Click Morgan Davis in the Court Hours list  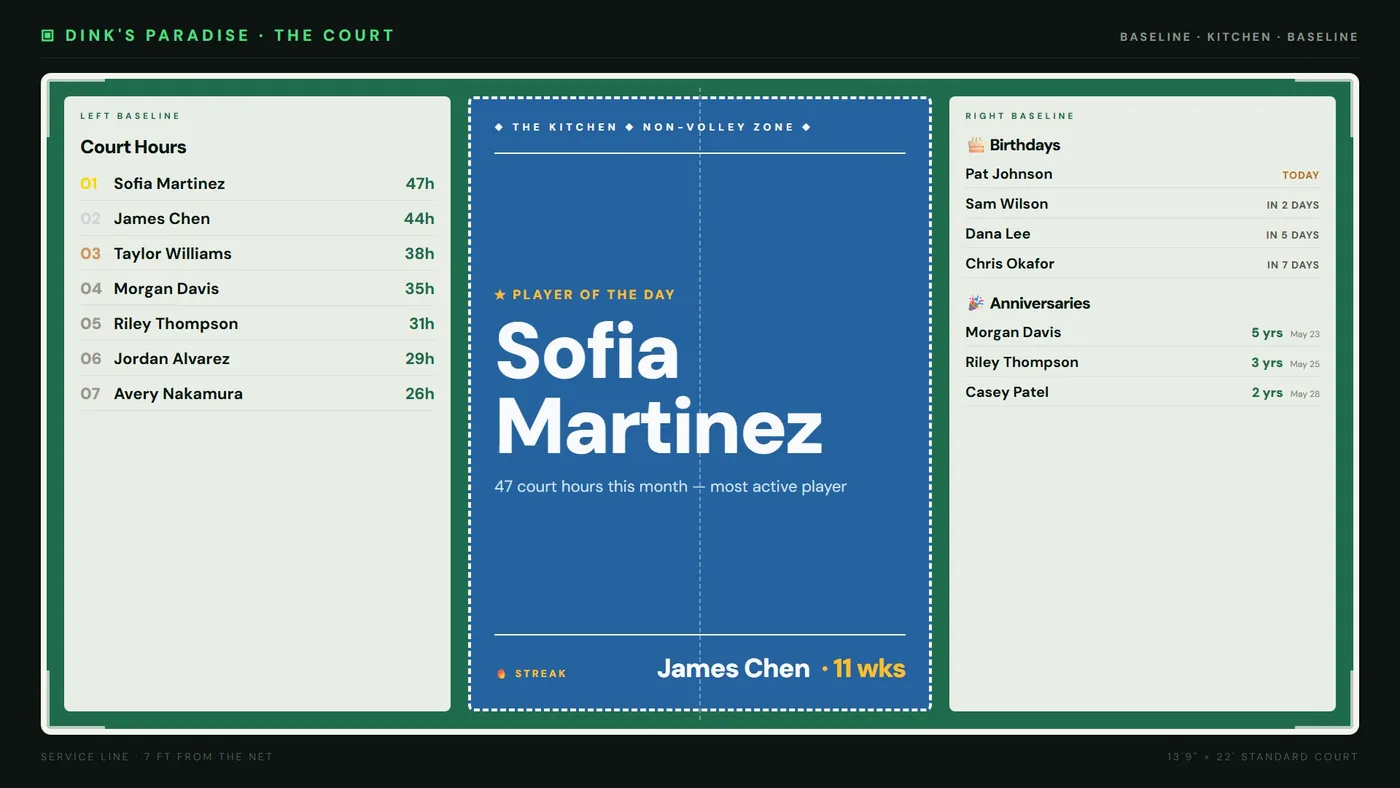tap(166, 289)
